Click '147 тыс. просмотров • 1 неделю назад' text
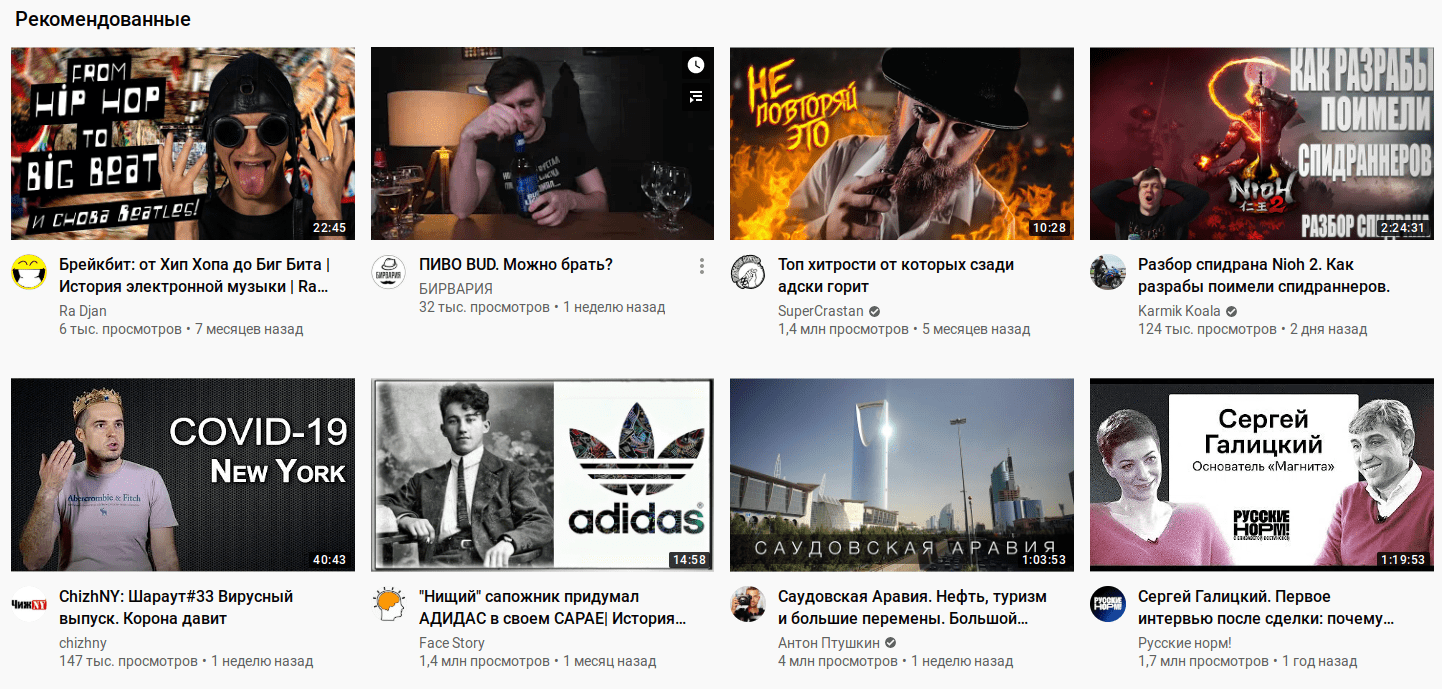 [186, 661]
